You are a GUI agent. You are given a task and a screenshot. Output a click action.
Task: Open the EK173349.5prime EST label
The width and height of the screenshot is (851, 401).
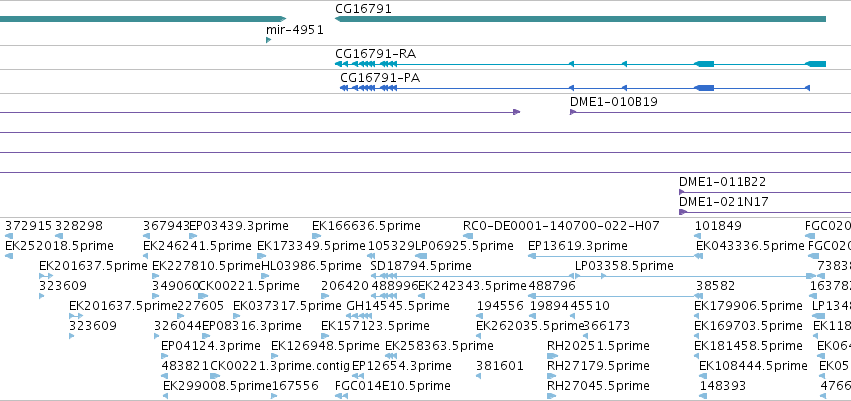312,246
